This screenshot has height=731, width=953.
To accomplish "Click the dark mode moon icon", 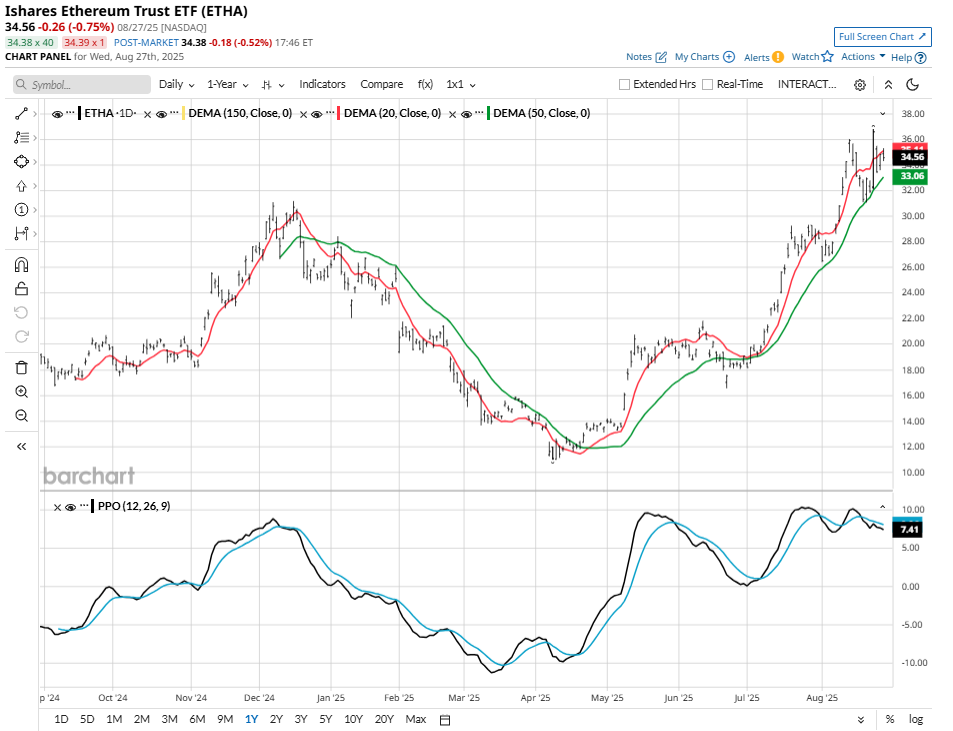I will click(912, 84).
